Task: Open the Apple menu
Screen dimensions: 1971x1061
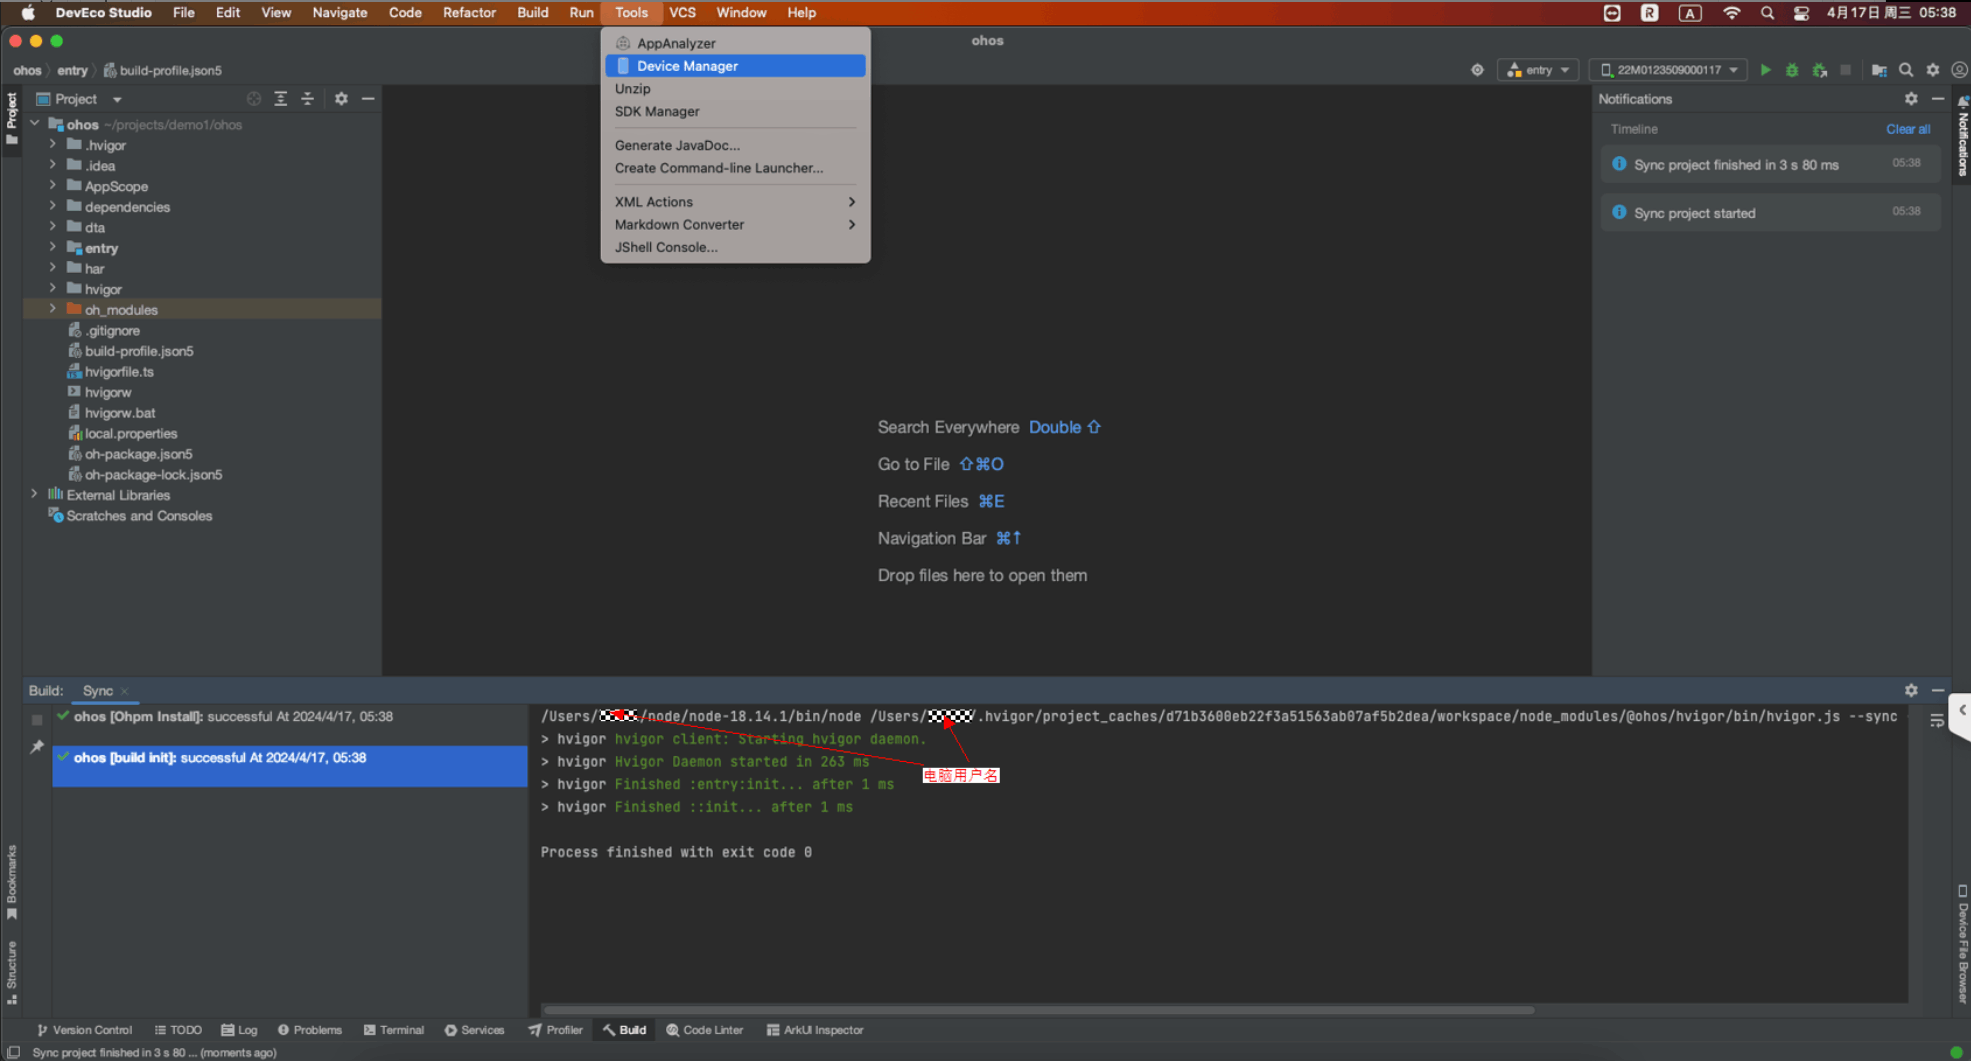Action: coord(28,13)
